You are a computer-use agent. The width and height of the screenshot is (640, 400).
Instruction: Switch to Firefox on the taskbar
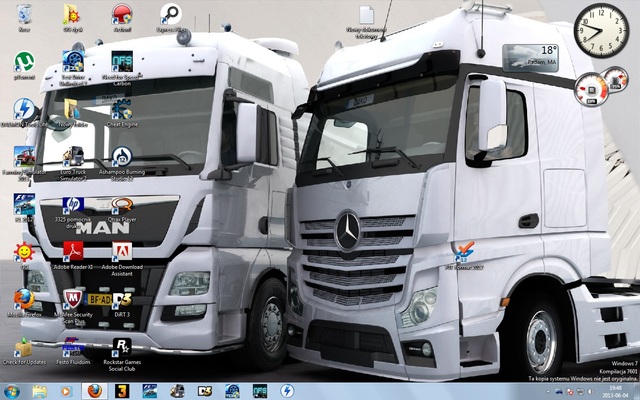95,391
